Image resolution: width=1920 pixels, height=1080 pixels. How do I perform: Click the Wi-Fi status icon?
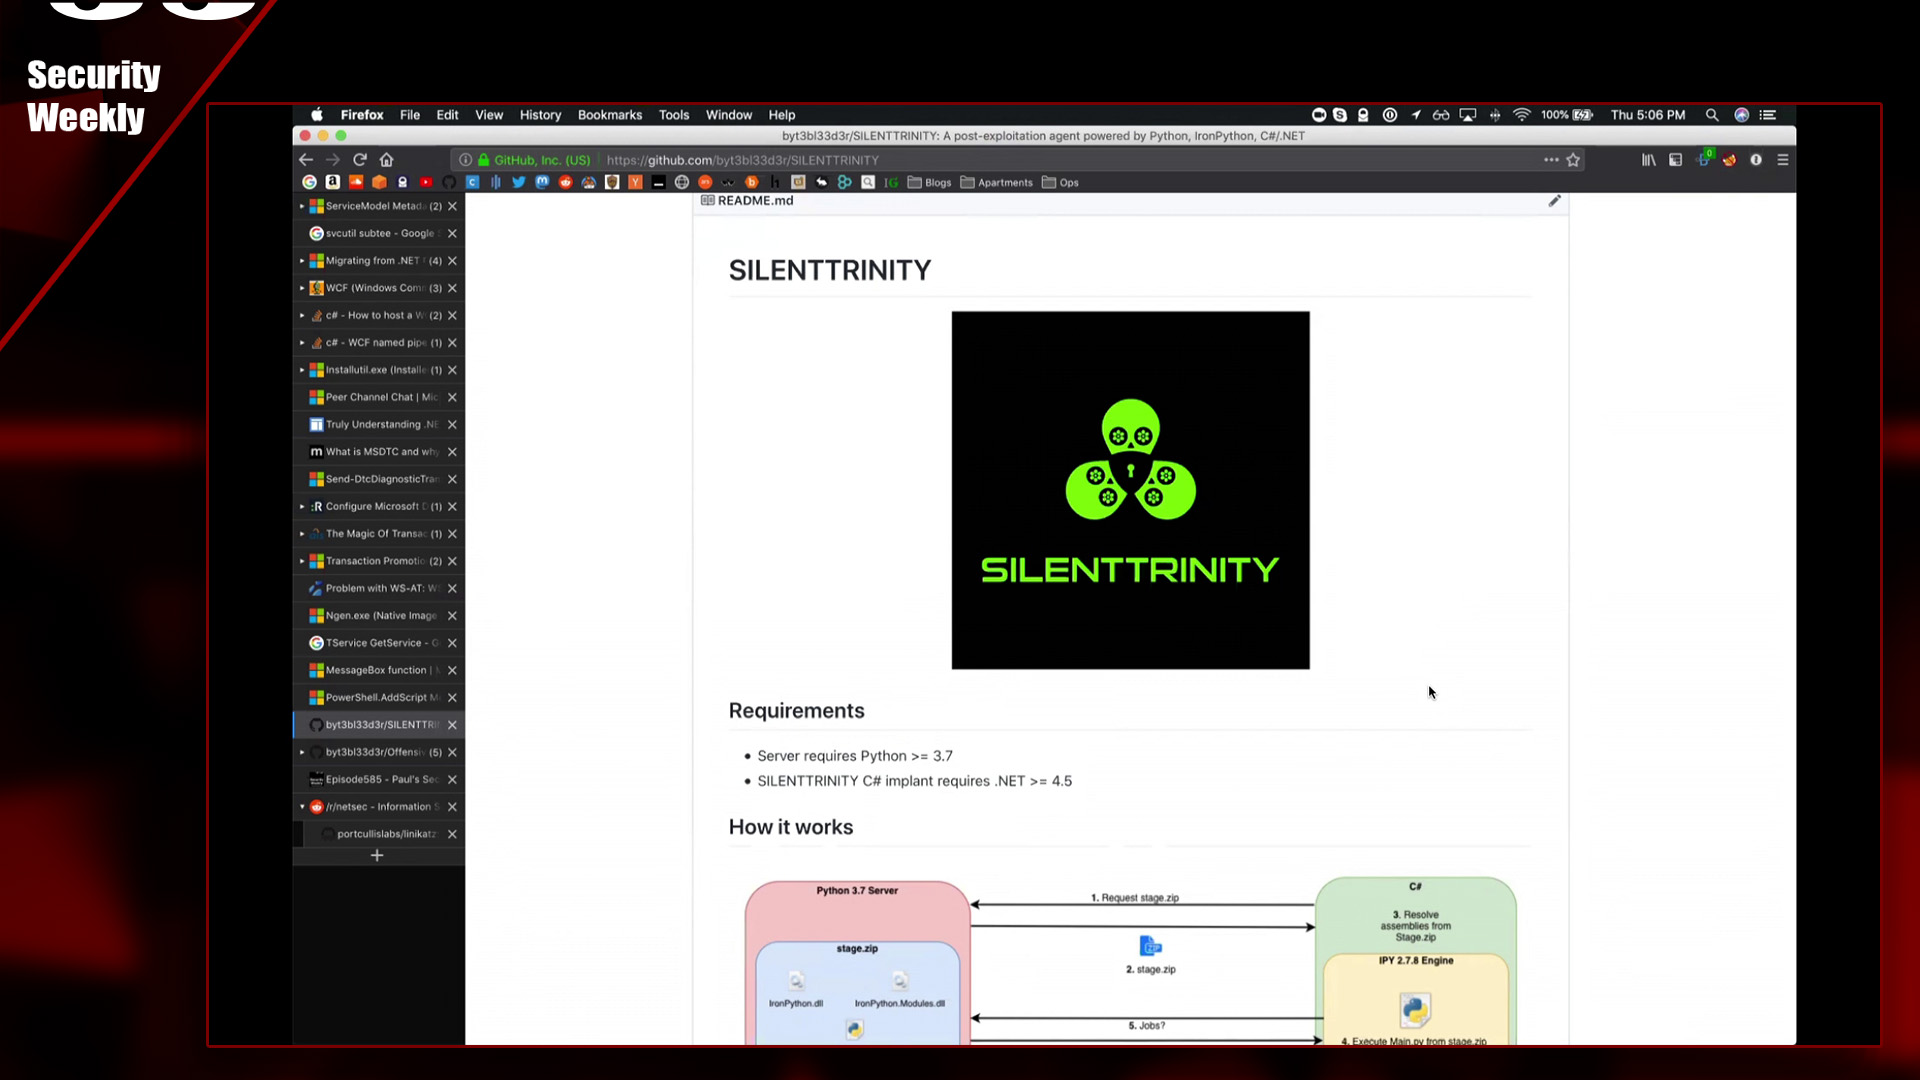click(x=1522, y=115)
